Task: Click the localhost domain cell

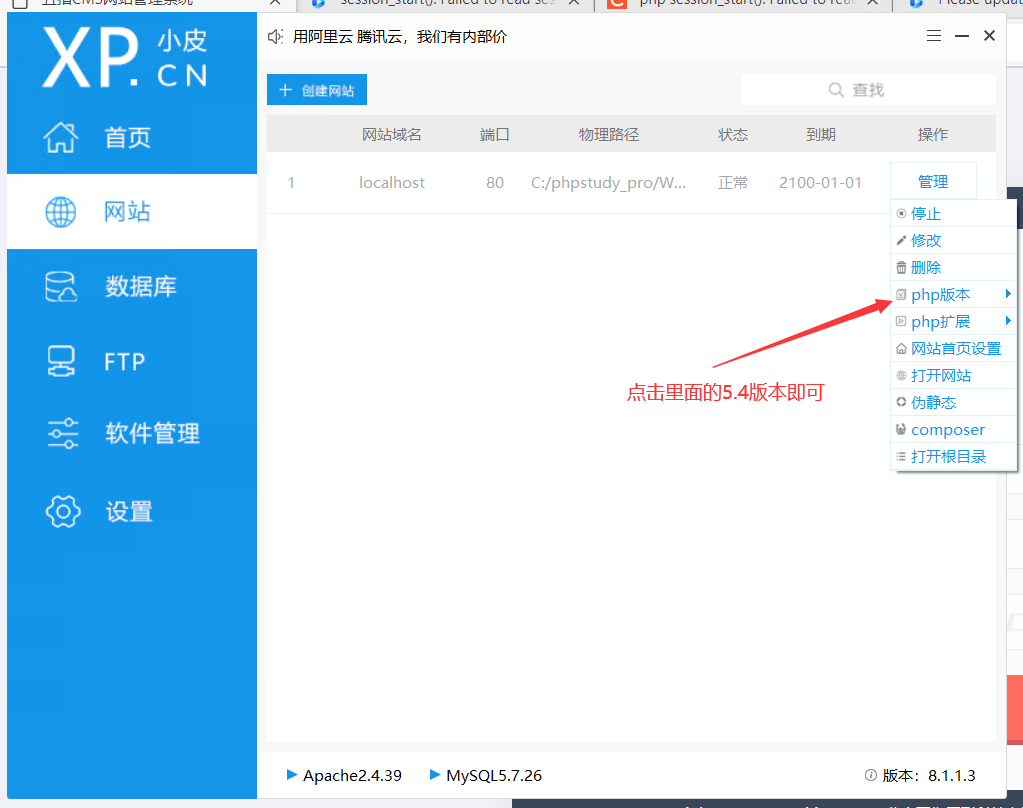Action: pos(391,183)
